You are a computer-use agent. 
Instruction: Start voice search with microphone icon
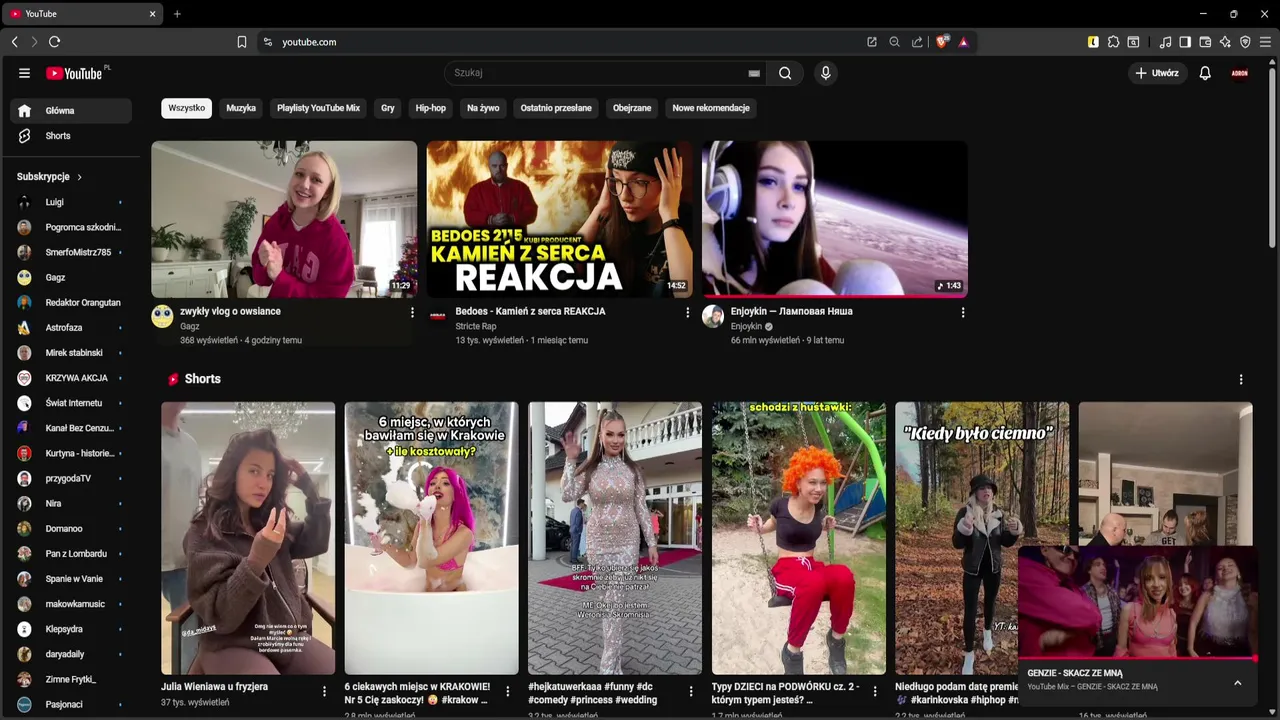[825, 73]
